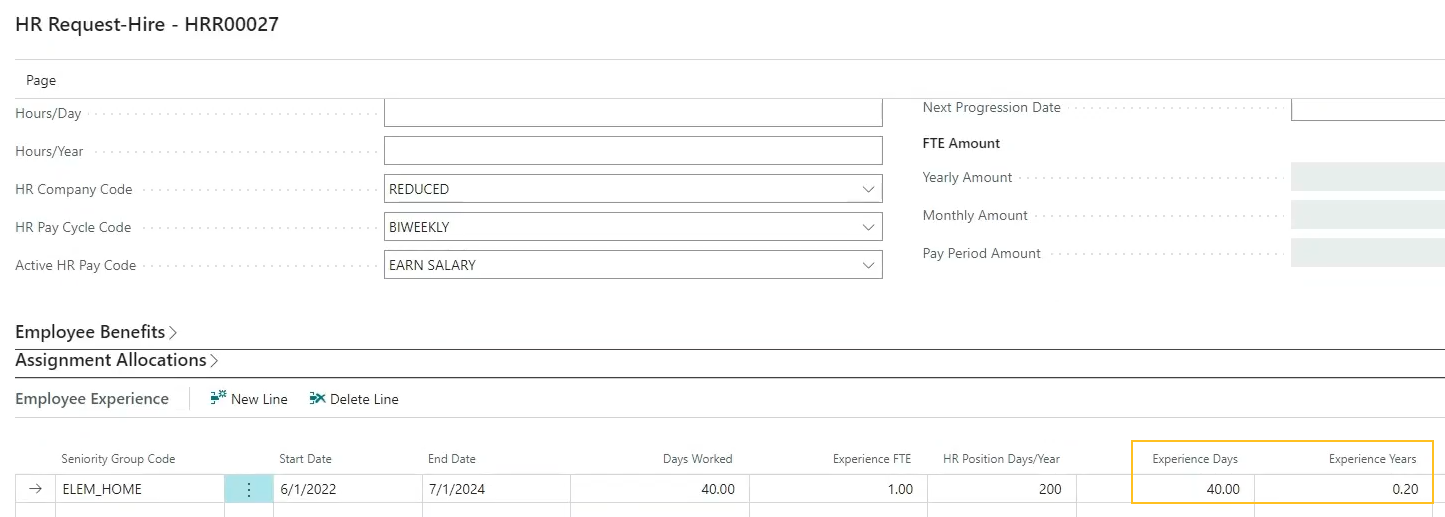Edit the Start Date cell 6/1/2022
The height and width of the screenshot is (517, 1445).
(346, 489)
